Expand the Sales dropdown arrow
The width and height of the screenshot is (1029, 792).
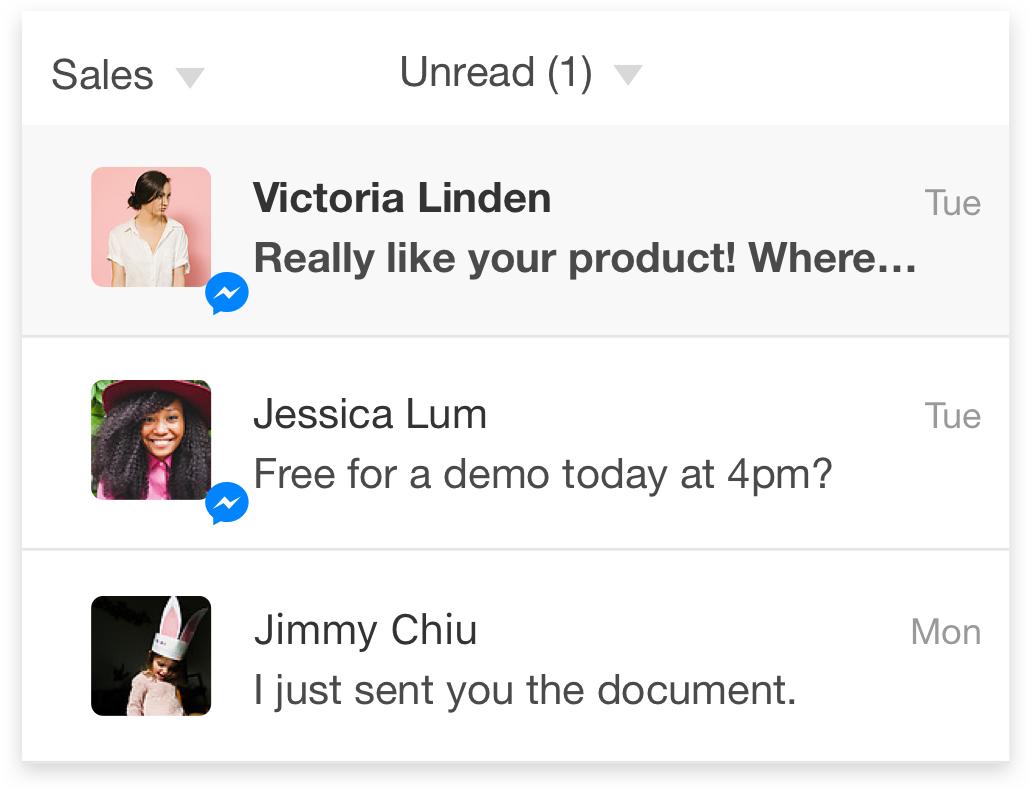(x=190, y=77)
